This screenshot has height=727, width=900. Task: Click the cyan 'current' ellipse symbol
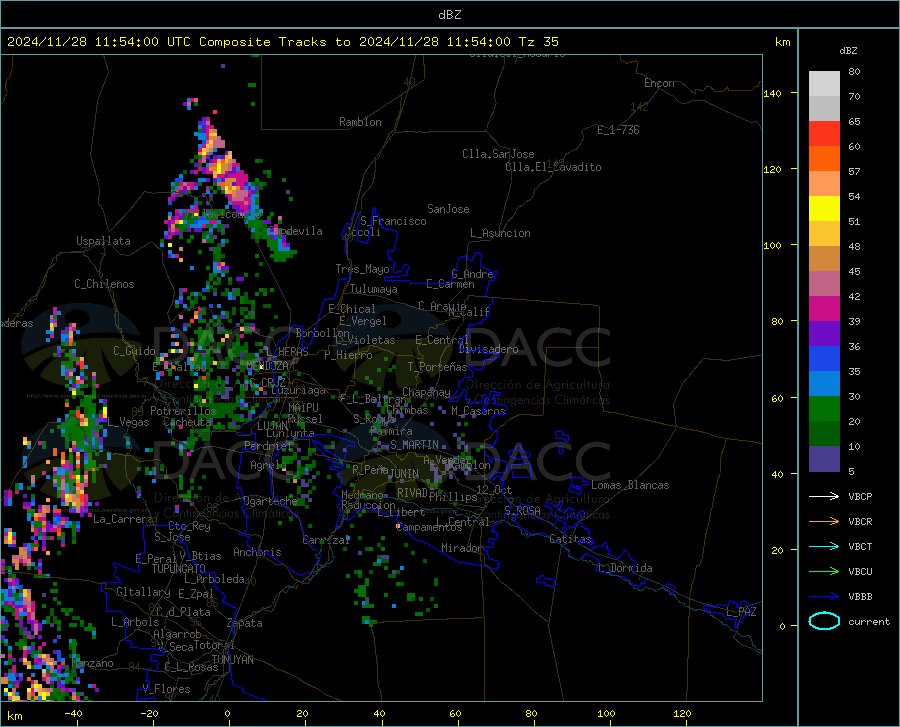[x=824, y=621]
